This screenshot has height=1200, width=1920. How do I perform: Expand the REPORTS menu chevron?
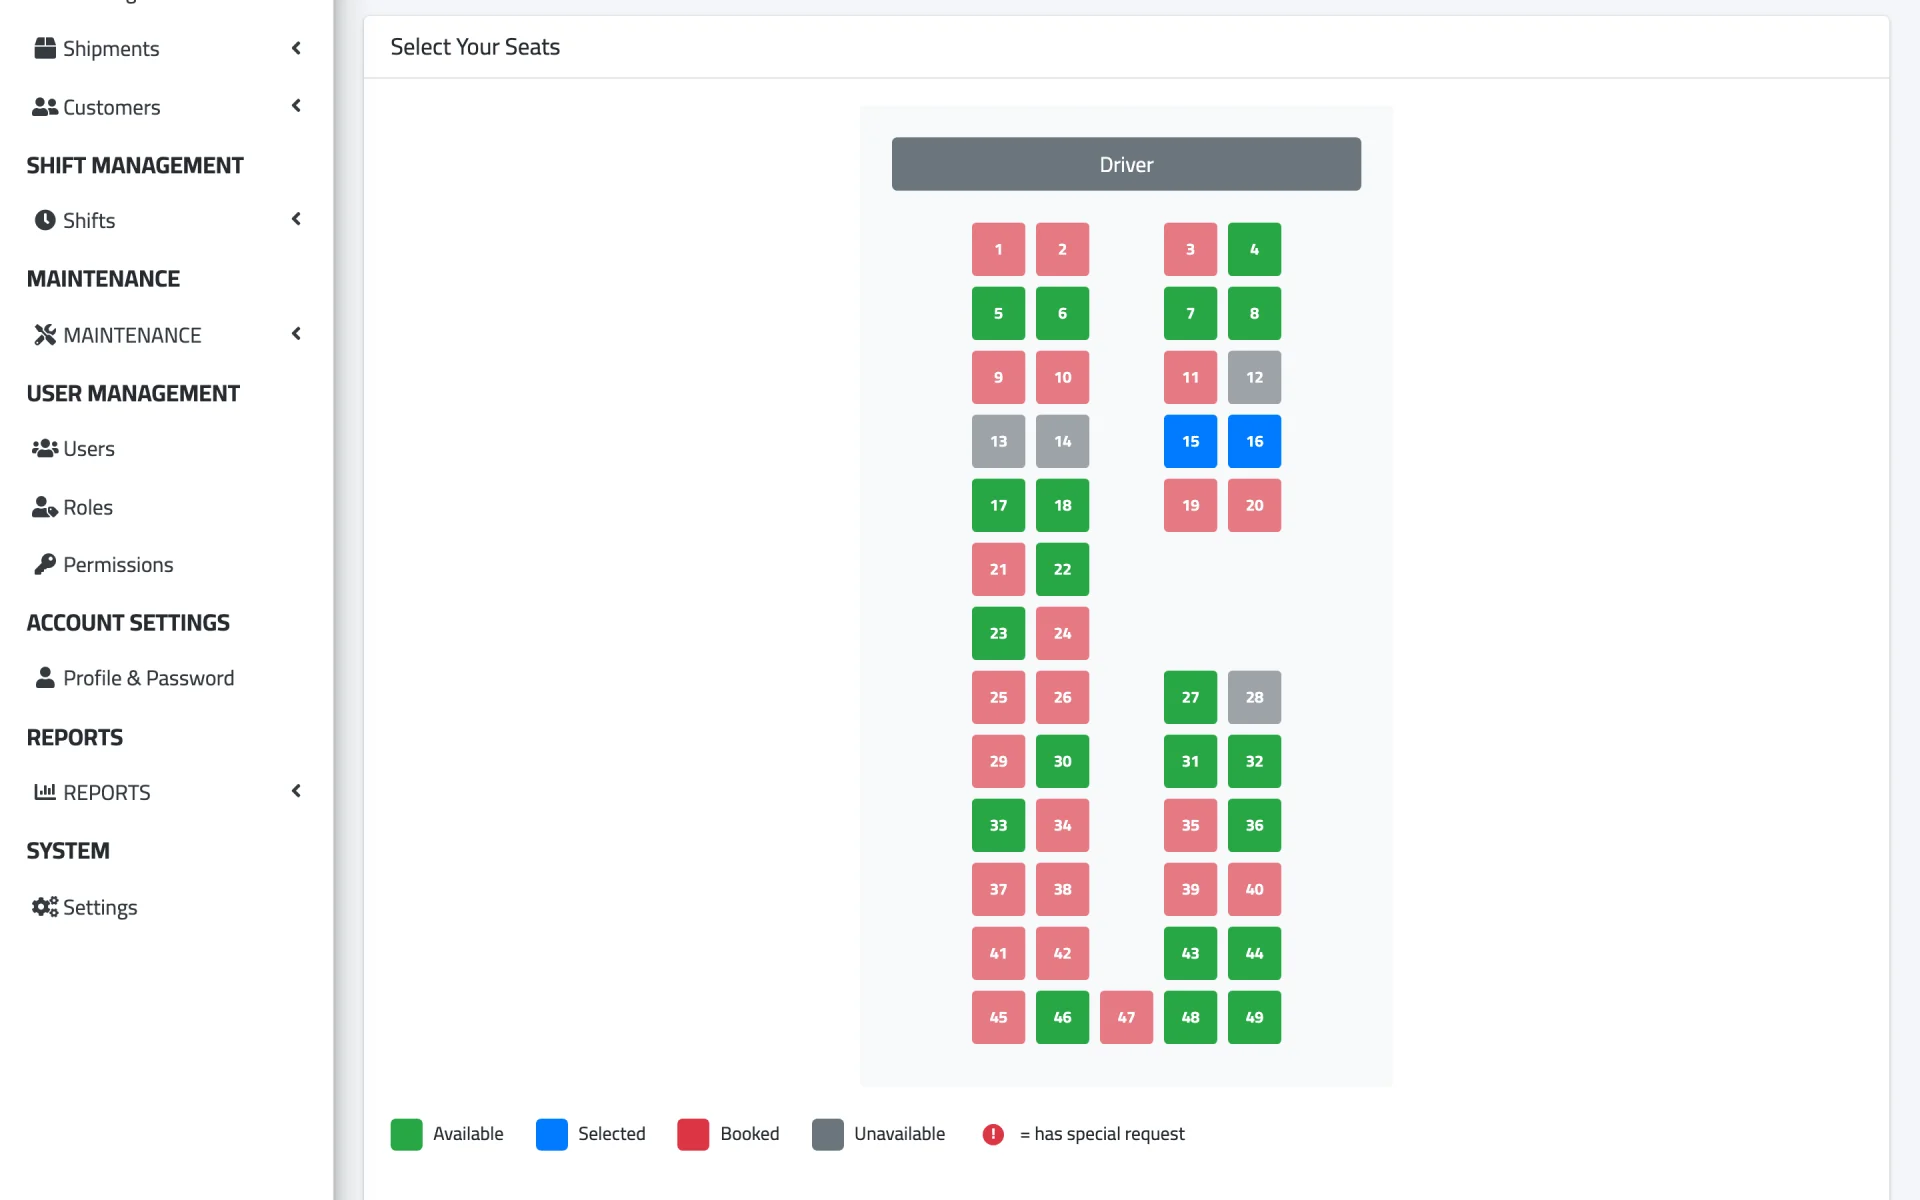[x=296, y=791]
